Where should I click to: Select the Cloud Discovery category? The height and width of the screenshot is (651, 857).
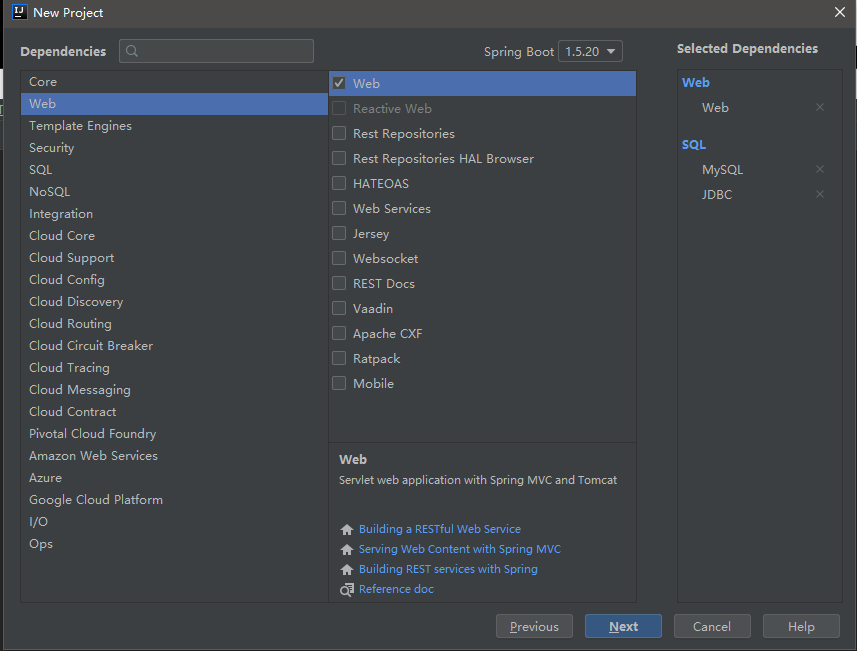pos(174,302)
